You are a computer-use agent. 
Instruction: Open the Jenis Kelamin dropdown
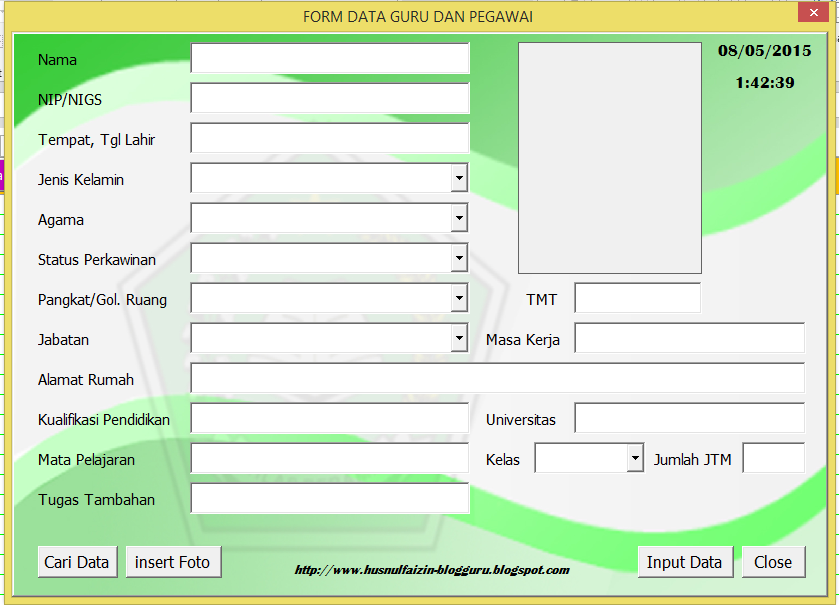(459, 177)
